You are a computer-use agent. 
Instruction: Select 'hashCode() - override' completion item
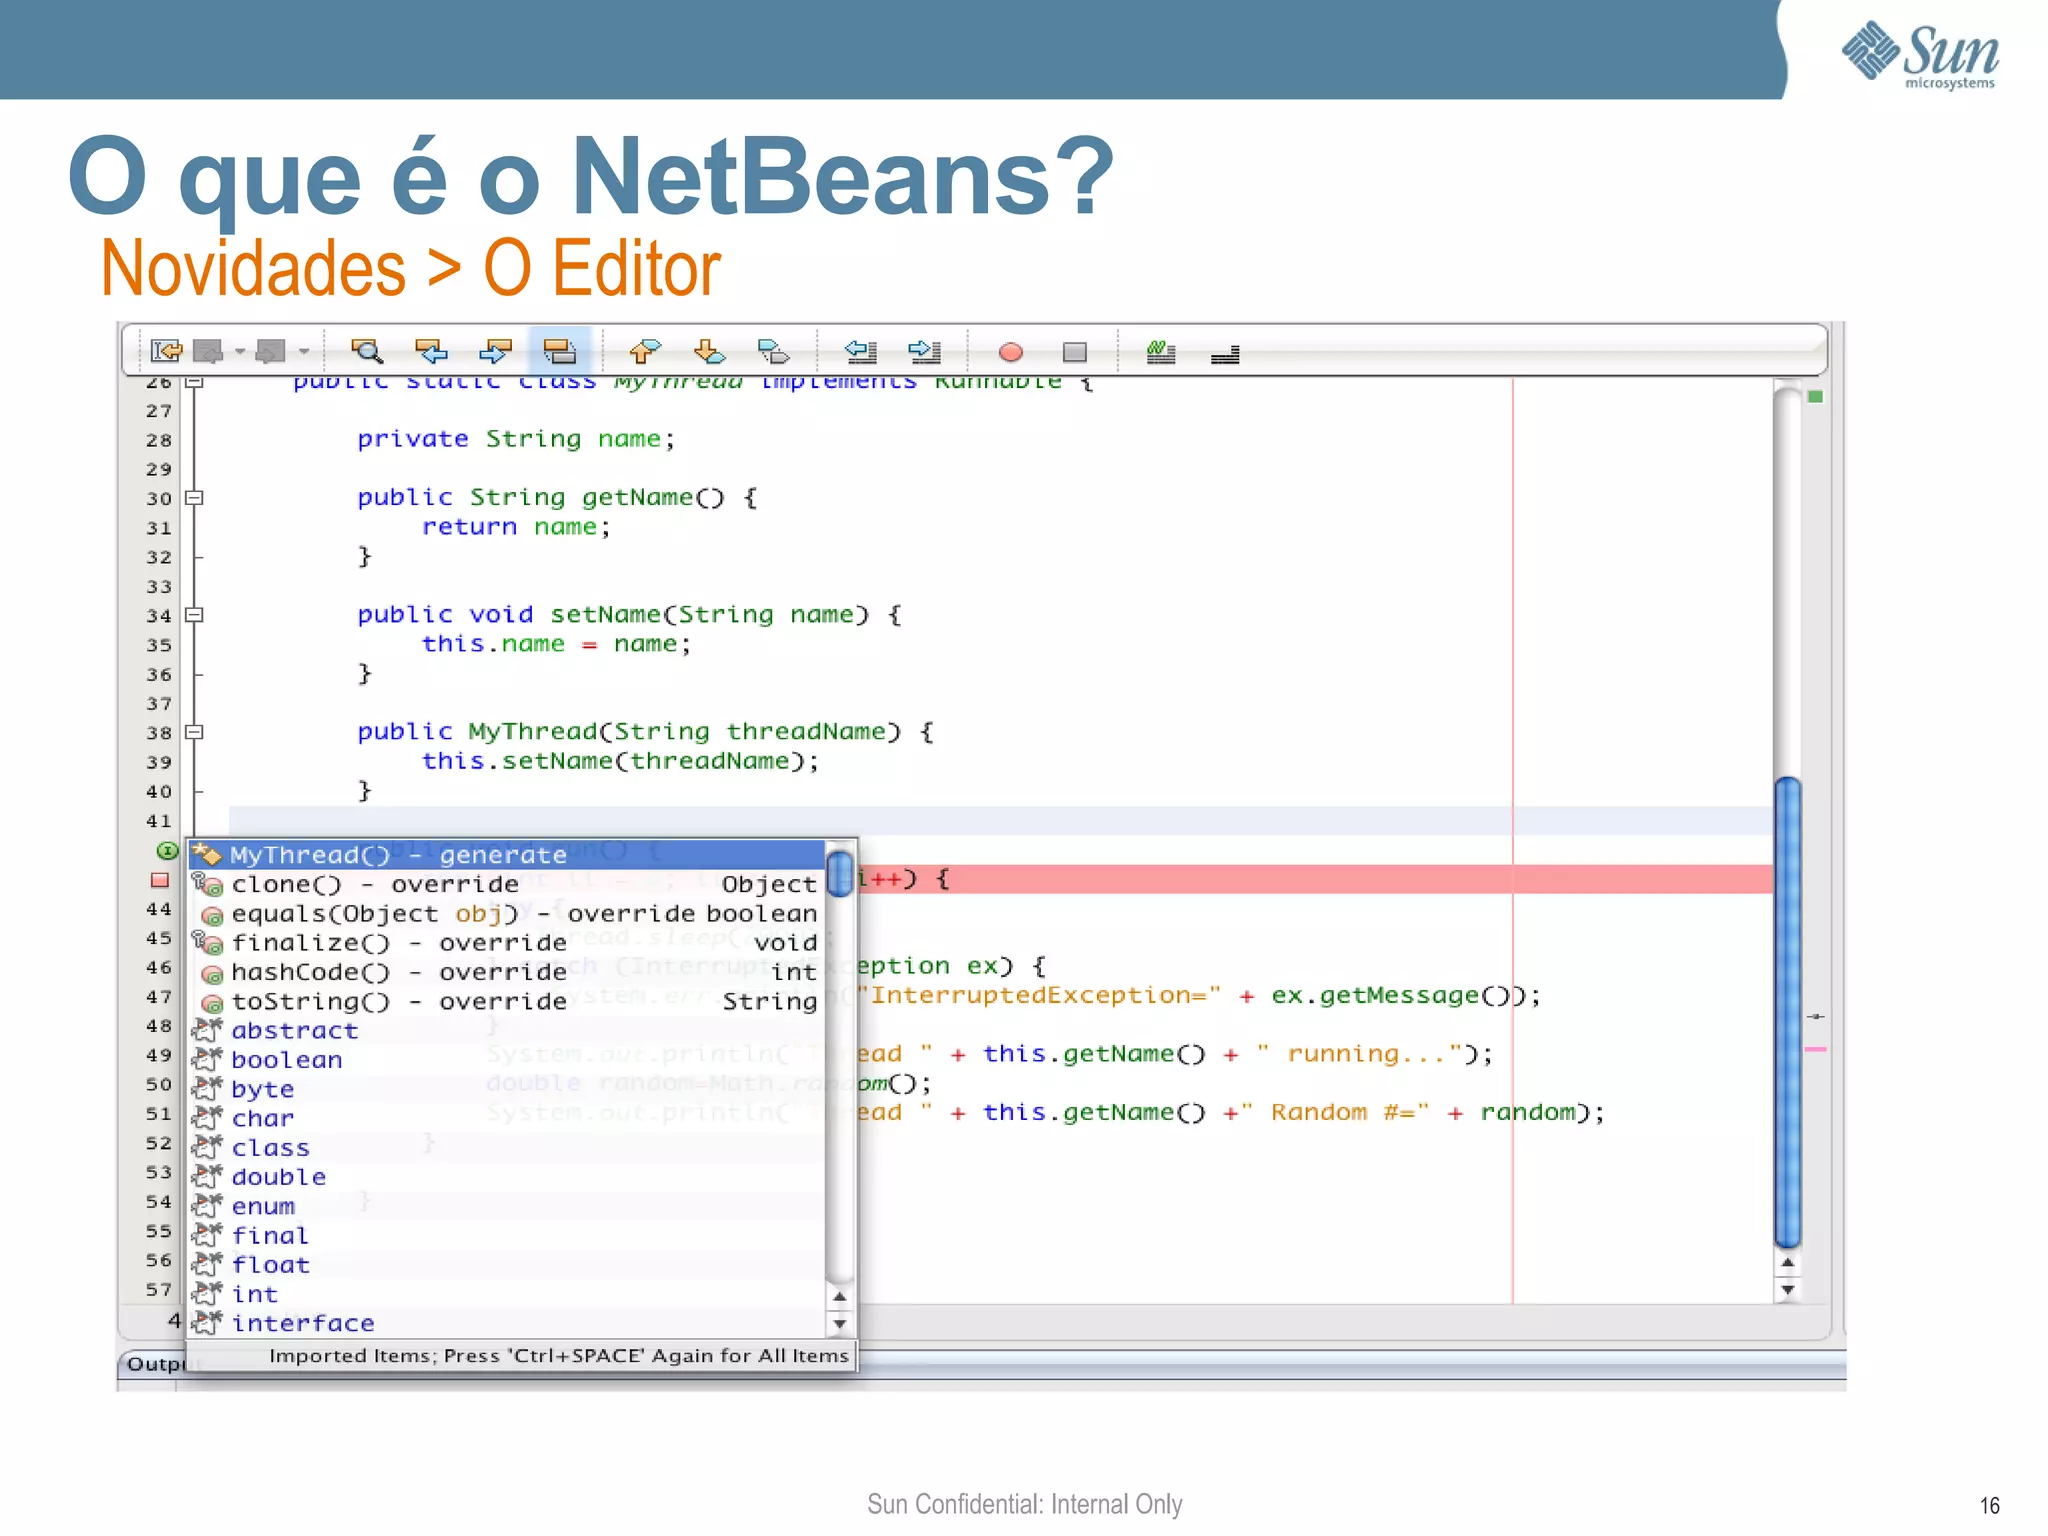click(507, 972)
